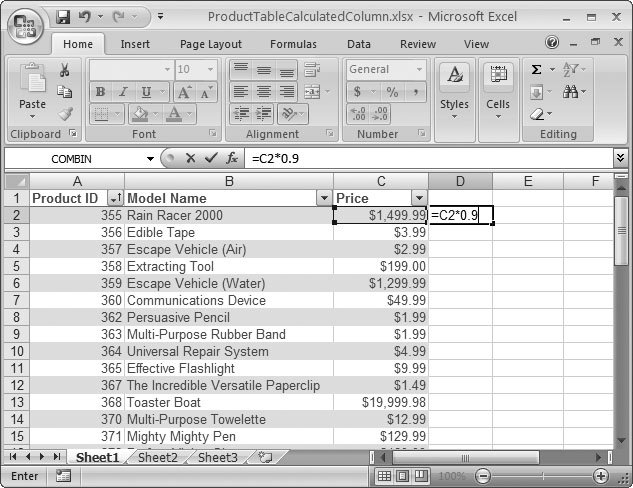Middle-align the cell contents

264,70
